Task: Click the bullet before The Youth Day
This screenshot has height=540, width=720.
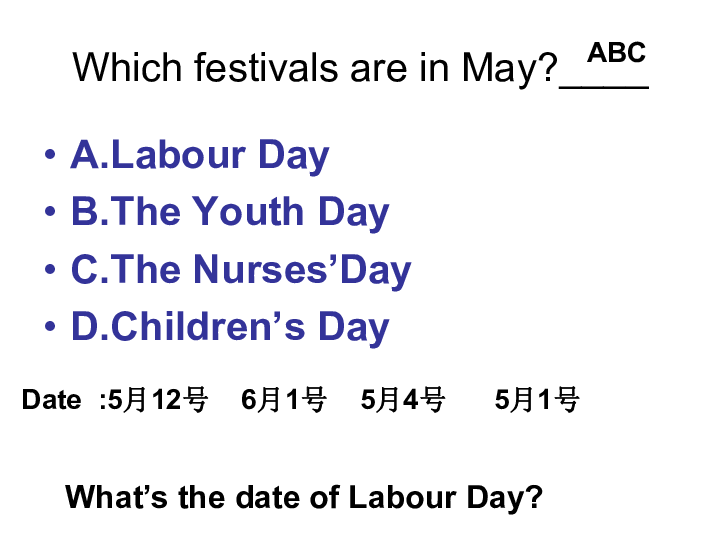Action: coord(50,212)
